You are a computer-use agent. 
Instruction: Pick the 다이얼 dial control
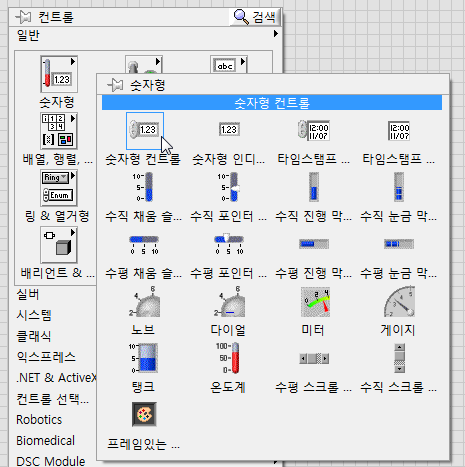coord(230,302)
